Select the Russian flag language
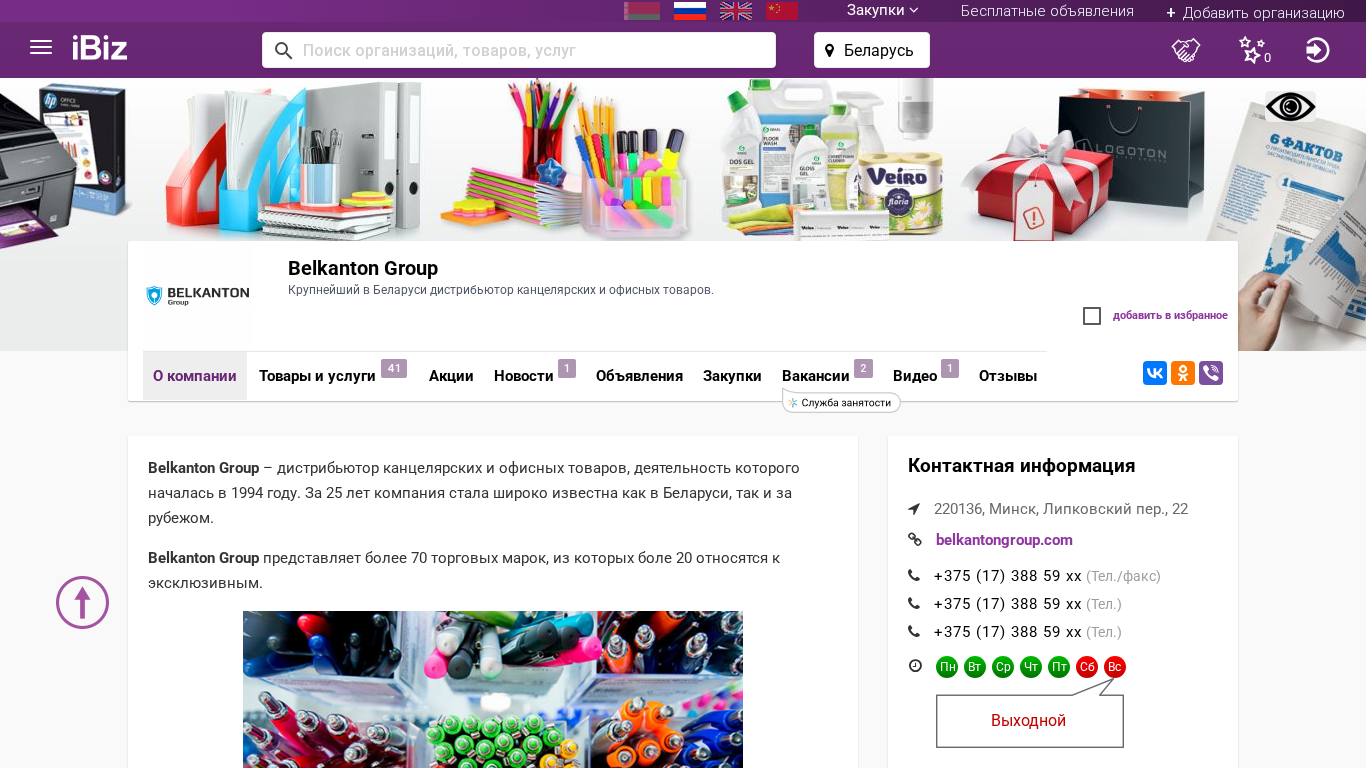 coord(690,11)
